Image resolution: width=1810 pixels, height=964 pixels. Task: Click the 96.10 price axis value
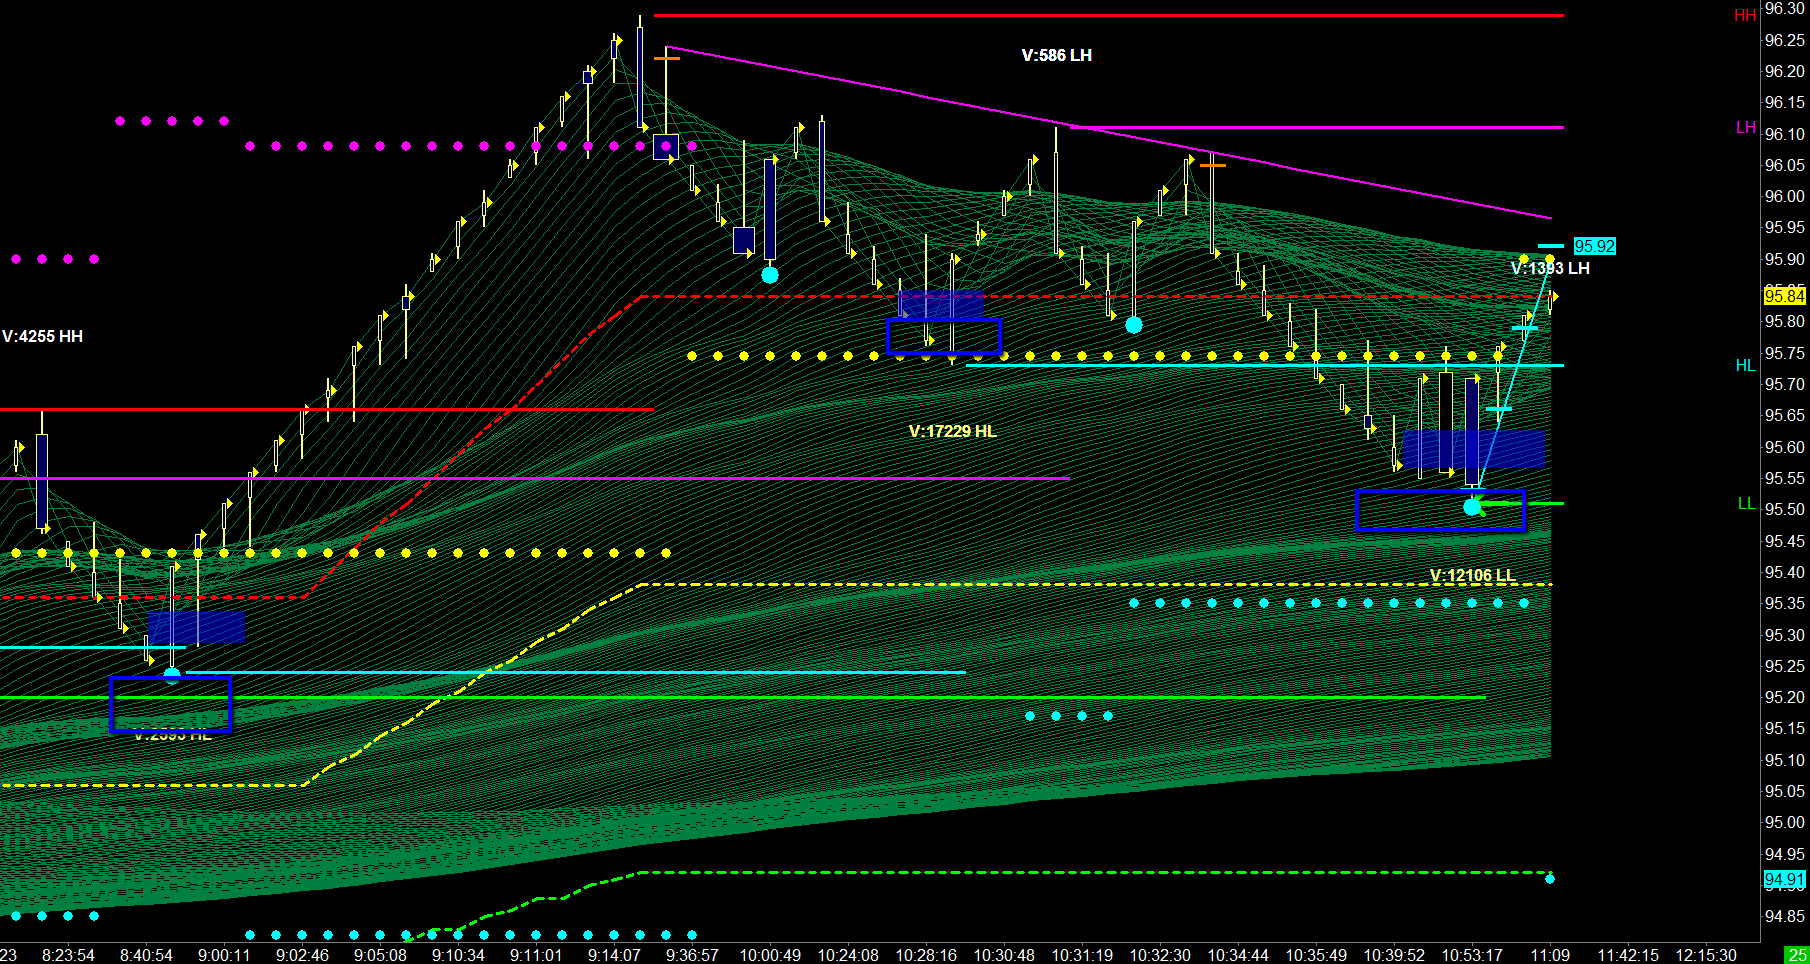(1785, 134)
